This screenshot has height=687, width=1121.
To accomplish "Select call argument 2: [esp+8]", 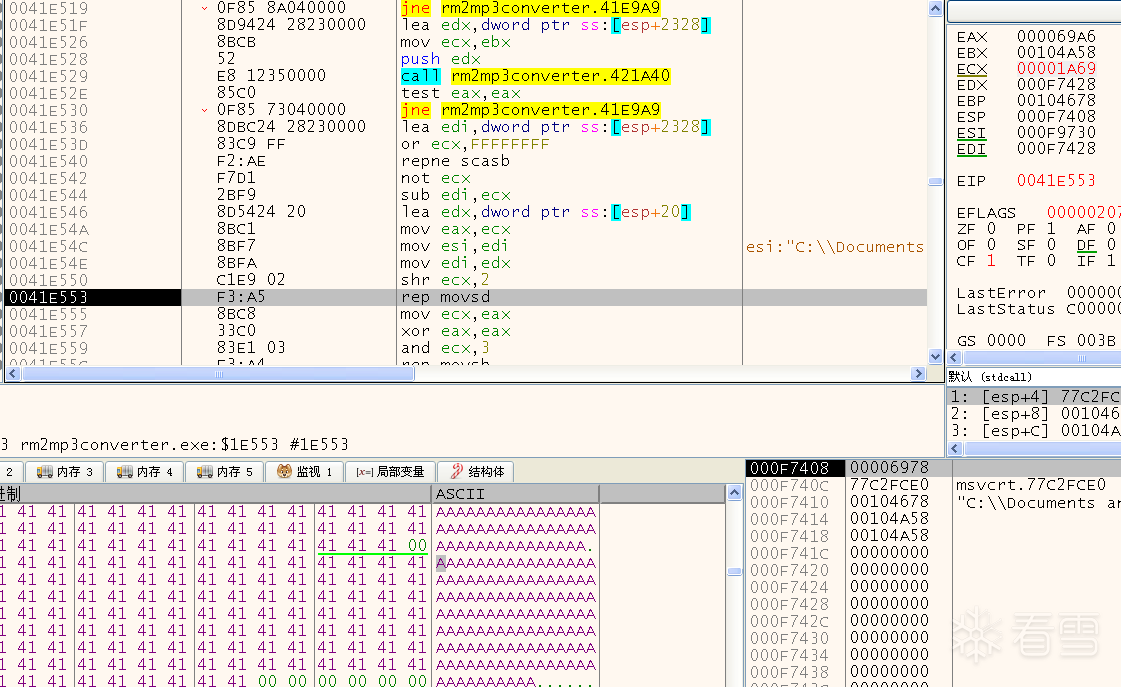I will coord(1034,414).
